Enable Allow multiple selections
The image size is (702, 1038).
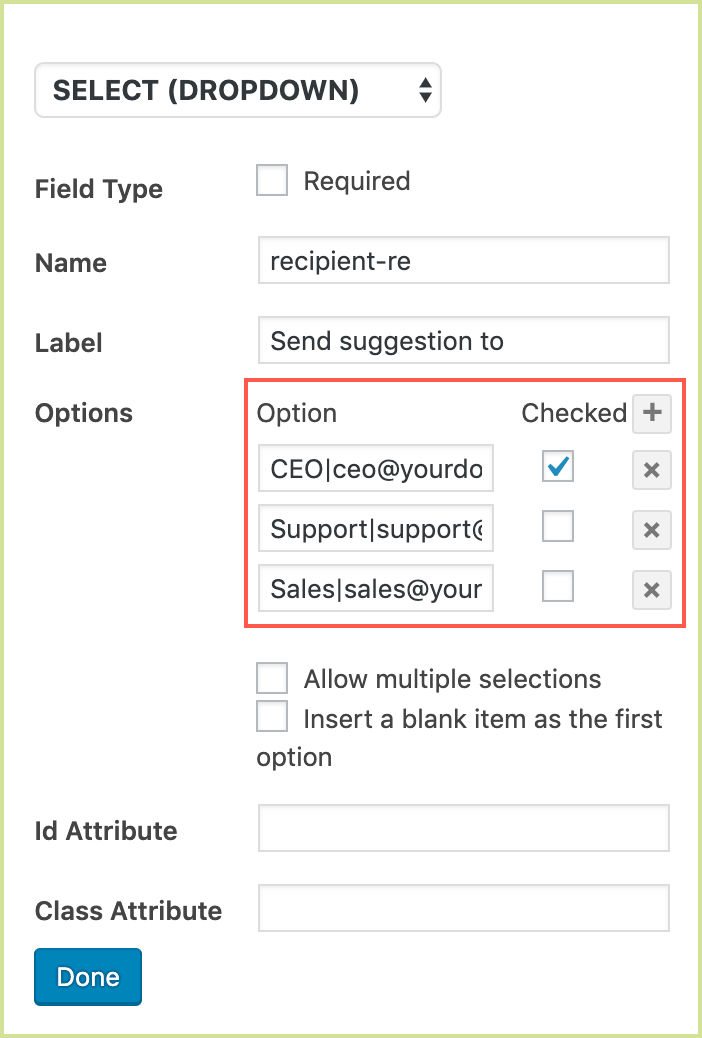[272, 679]
